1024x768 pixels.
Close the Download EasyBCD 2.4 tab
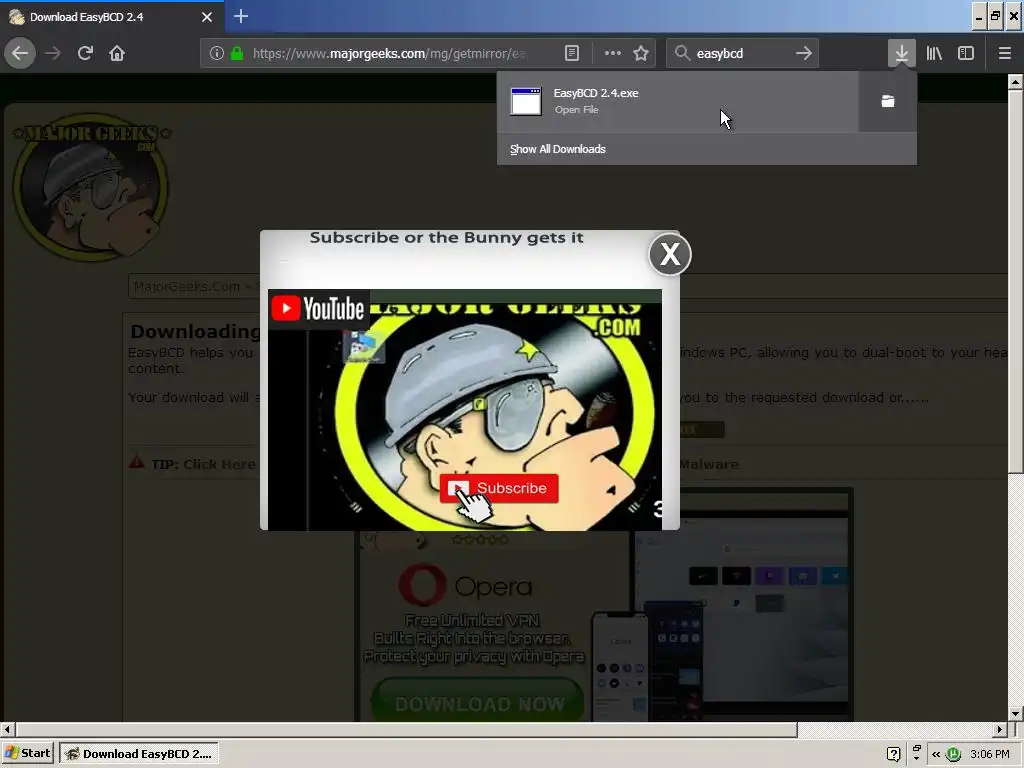207,17
